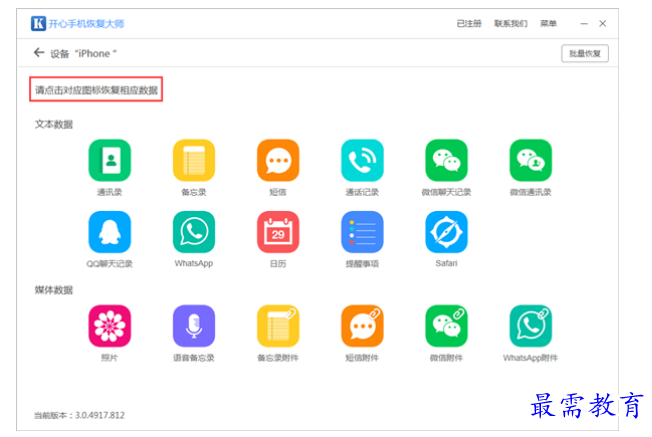This screenshot has height=437, width=652.
Task: Click the blue K app logo
Action: (x=38, y=23)
